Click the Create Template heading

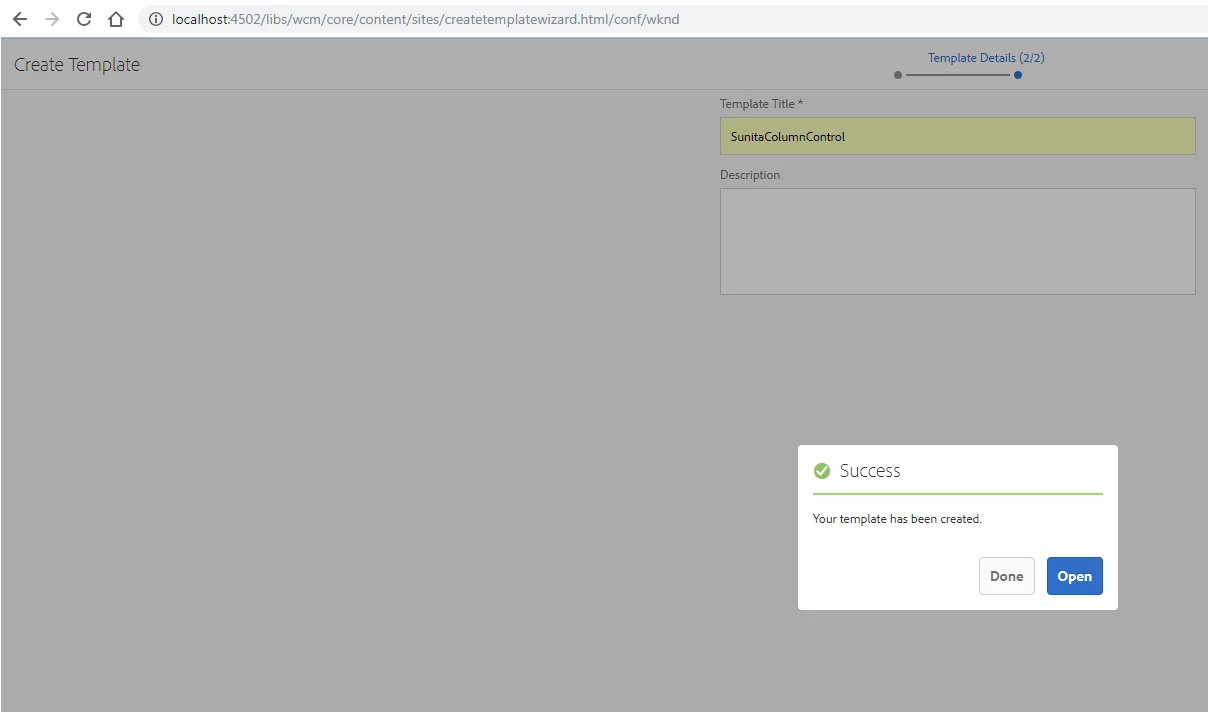coord(77,65)
